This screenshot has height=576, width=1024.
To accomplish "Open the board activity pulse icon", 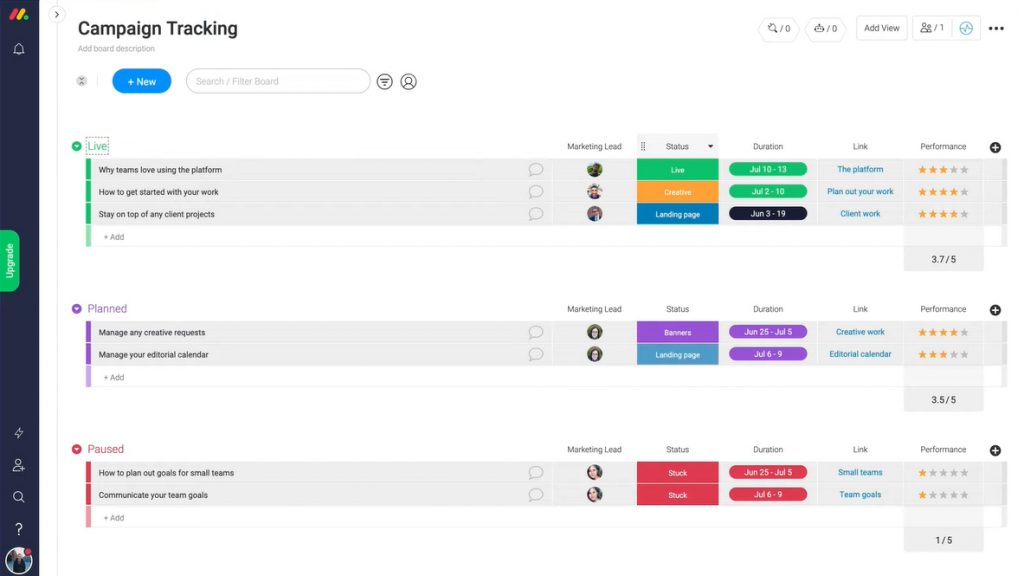I will pos(966,28).
